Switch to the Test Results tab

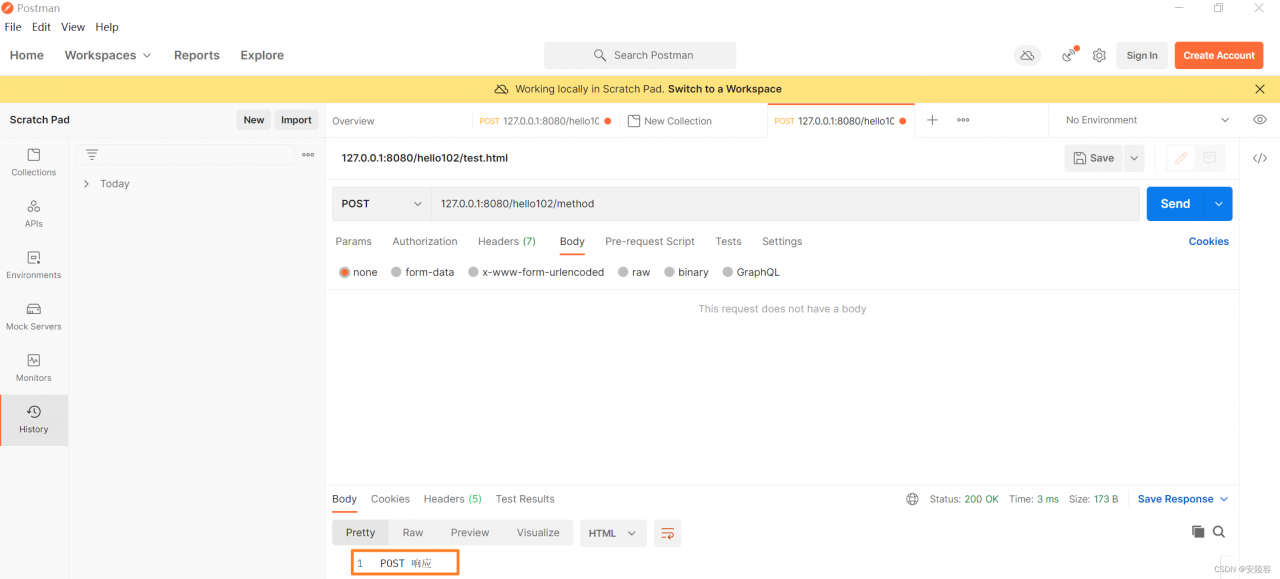coord(525,499)
